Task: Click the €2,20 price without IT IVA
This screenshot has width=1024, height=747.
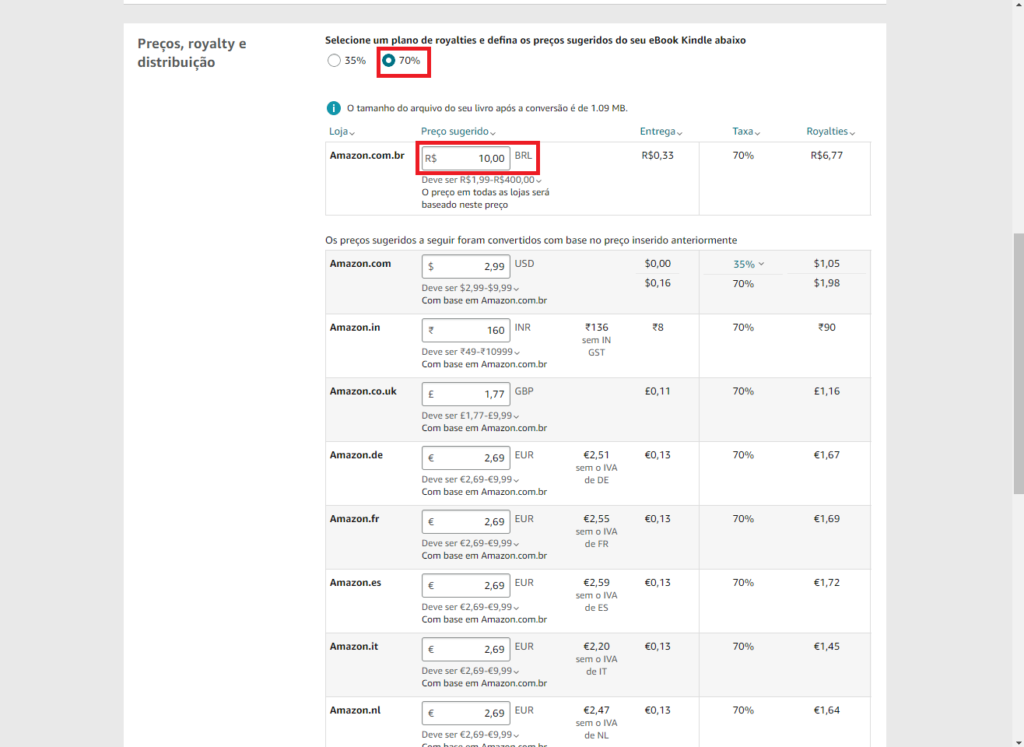Action: coord(596,647)
